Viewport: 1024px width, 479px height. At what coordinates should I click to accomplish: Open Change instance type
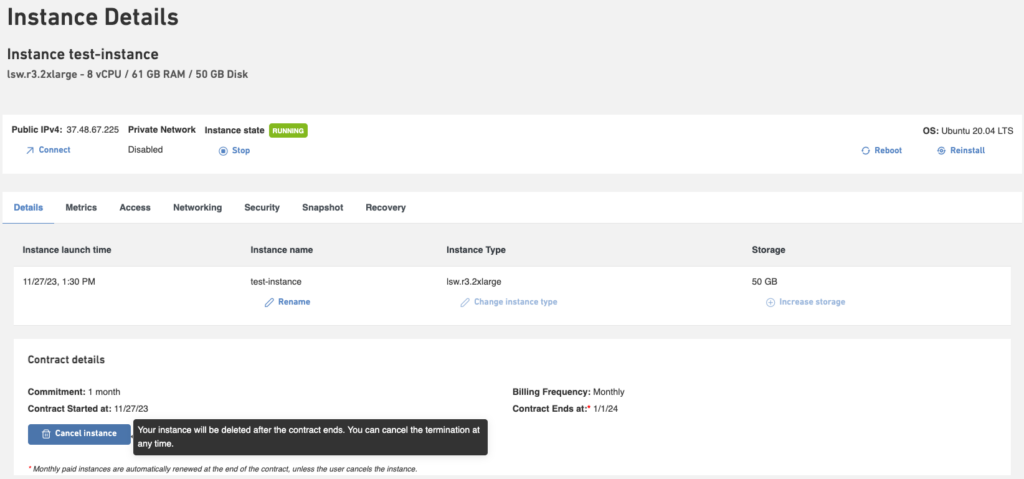(509, 303)
